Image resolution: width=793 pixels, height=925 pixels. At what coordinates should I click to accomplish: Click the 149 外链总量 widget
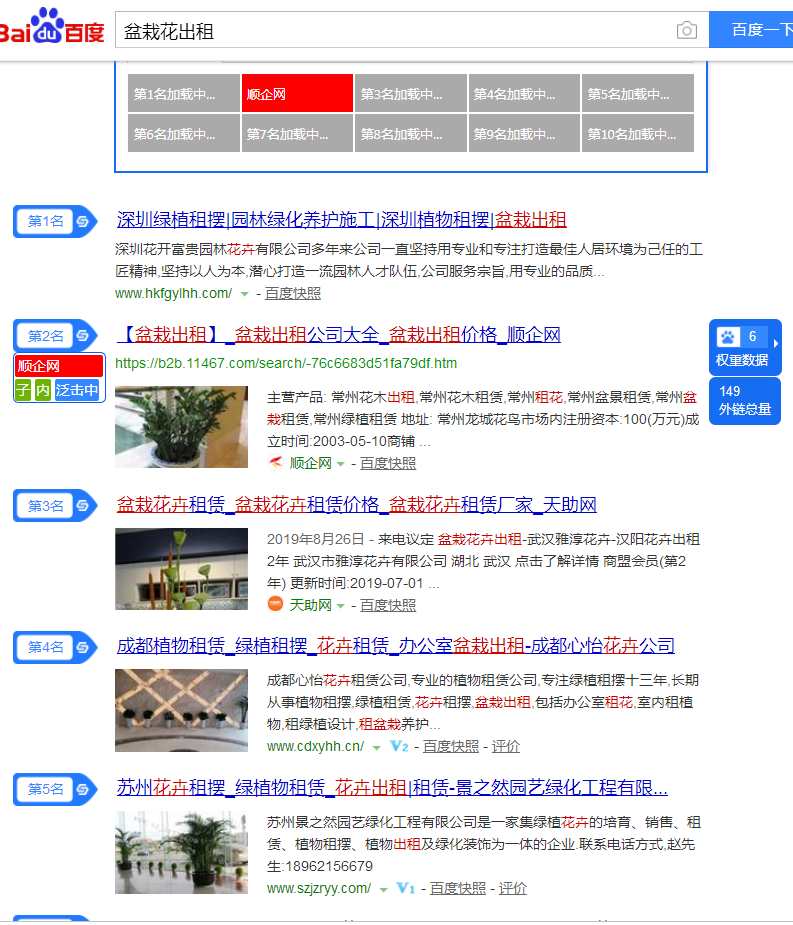745,401
